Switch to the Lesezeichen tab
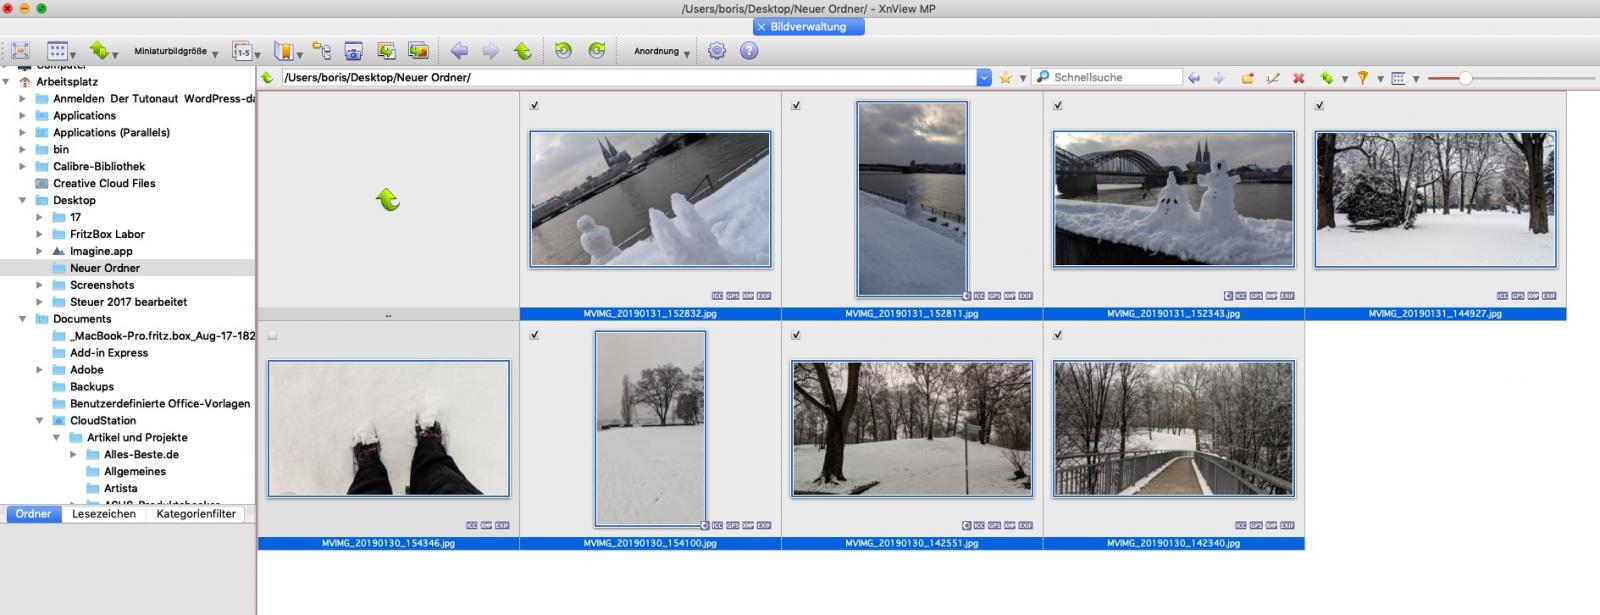This screenshot has width=1600, height=615. 104,514
